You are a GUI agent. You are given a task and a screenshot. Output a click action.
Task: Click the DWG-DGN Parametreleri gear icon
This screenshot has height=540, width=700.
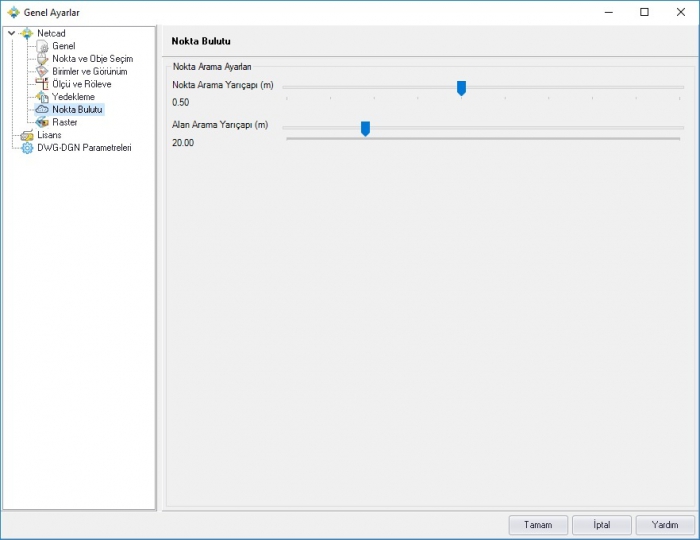coord(27,148)
